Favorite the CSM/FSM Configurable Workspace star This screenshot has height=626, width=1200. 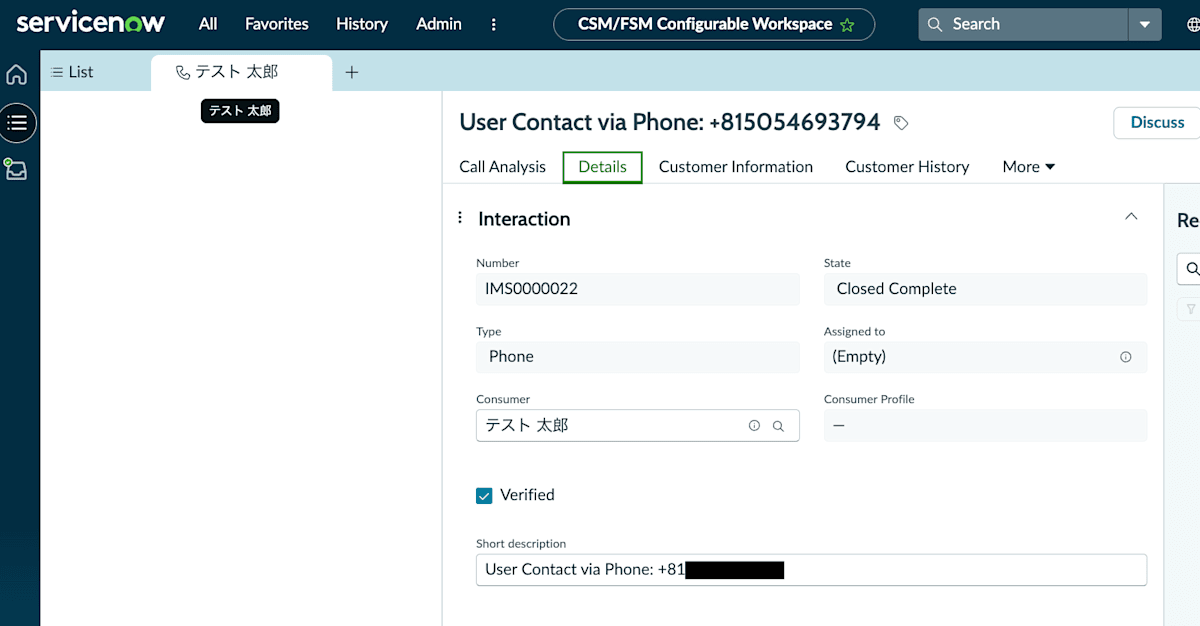(847, 25)
